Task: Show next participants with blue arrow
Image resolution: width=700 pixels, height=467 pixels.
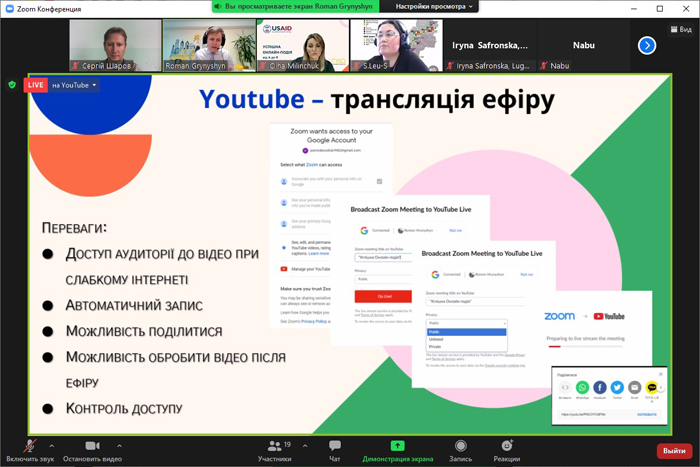Action: pos(647,45)
